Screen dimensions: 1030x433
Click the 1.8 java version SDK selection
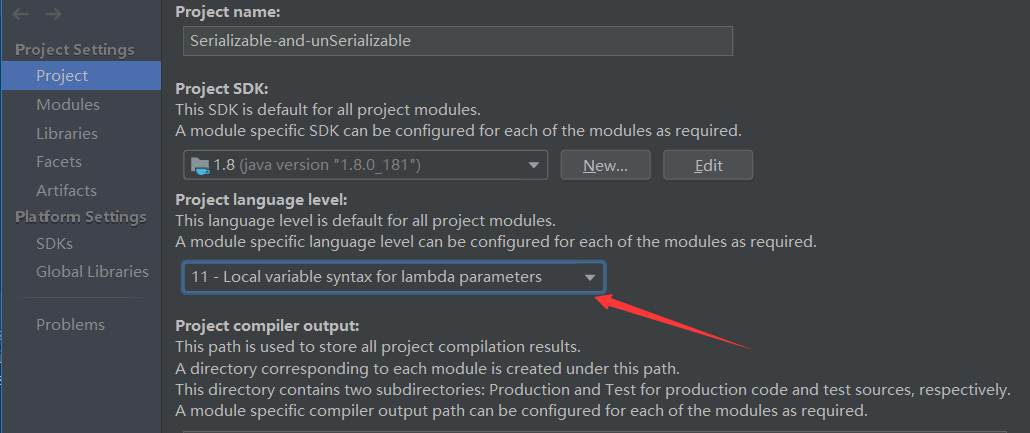(317, 165)
